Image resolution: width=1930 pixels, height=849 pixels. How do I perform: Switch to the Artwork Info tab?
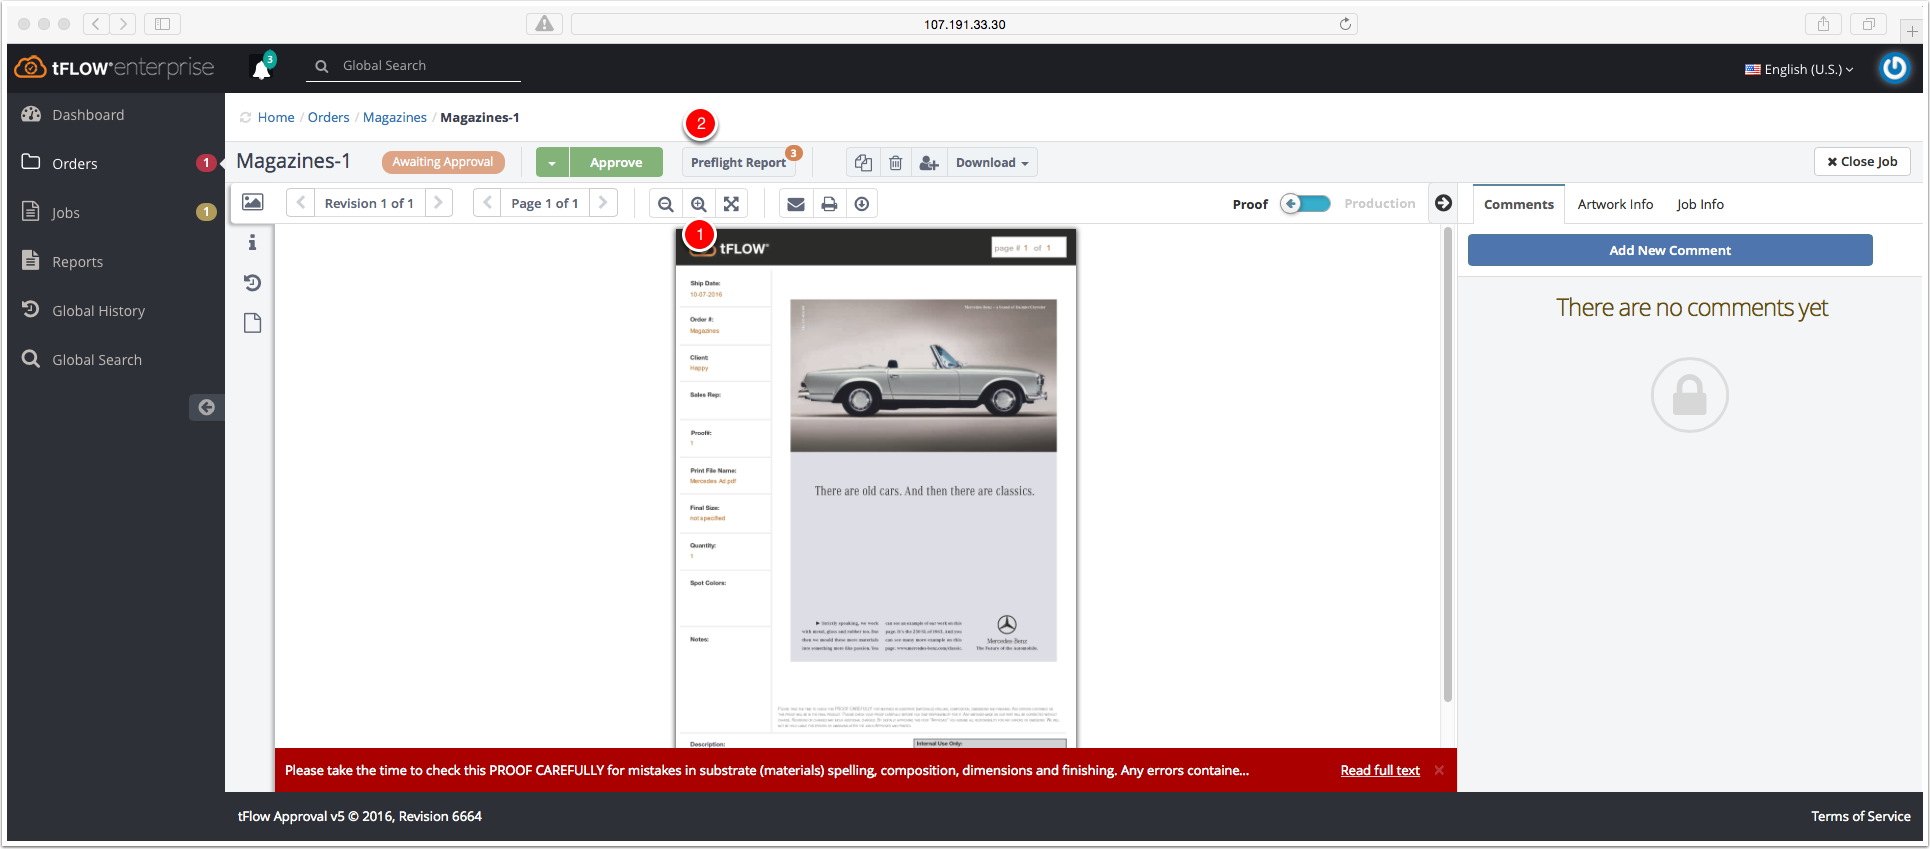1615,204
